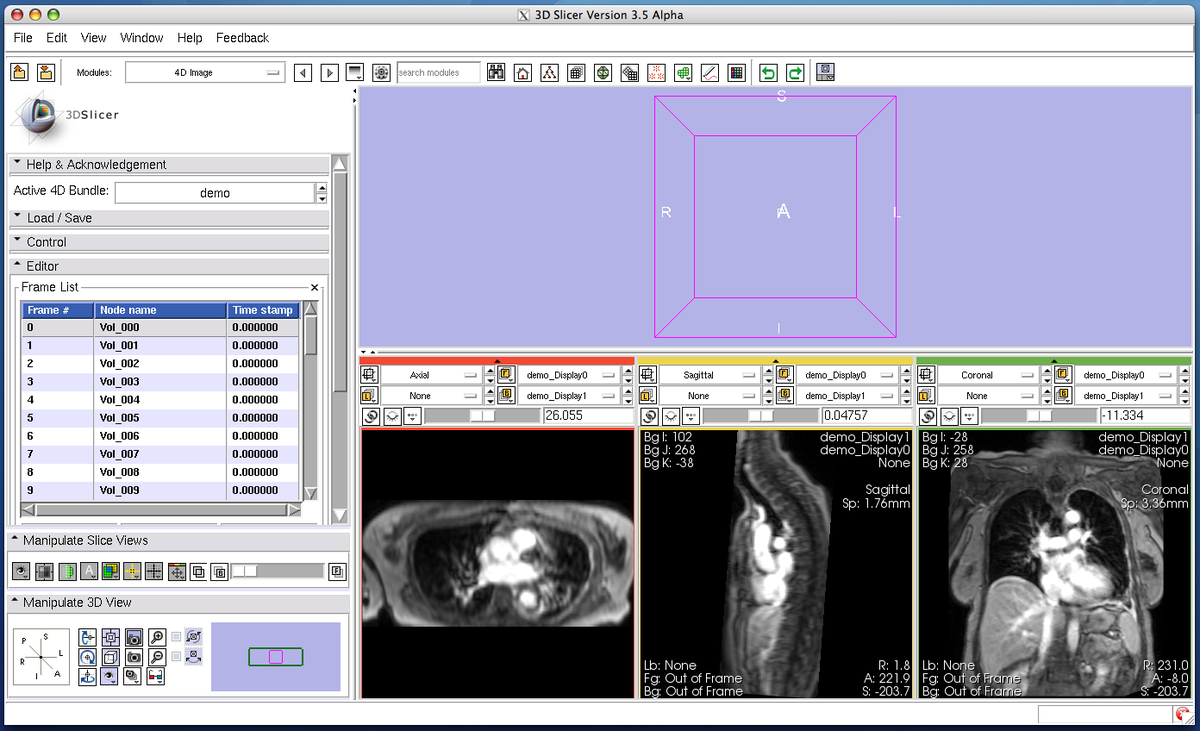This screenshot has width=1200, height=731.
Task: Select the binoculars search icon in the toolbar
Action: (x=497, y=72)
